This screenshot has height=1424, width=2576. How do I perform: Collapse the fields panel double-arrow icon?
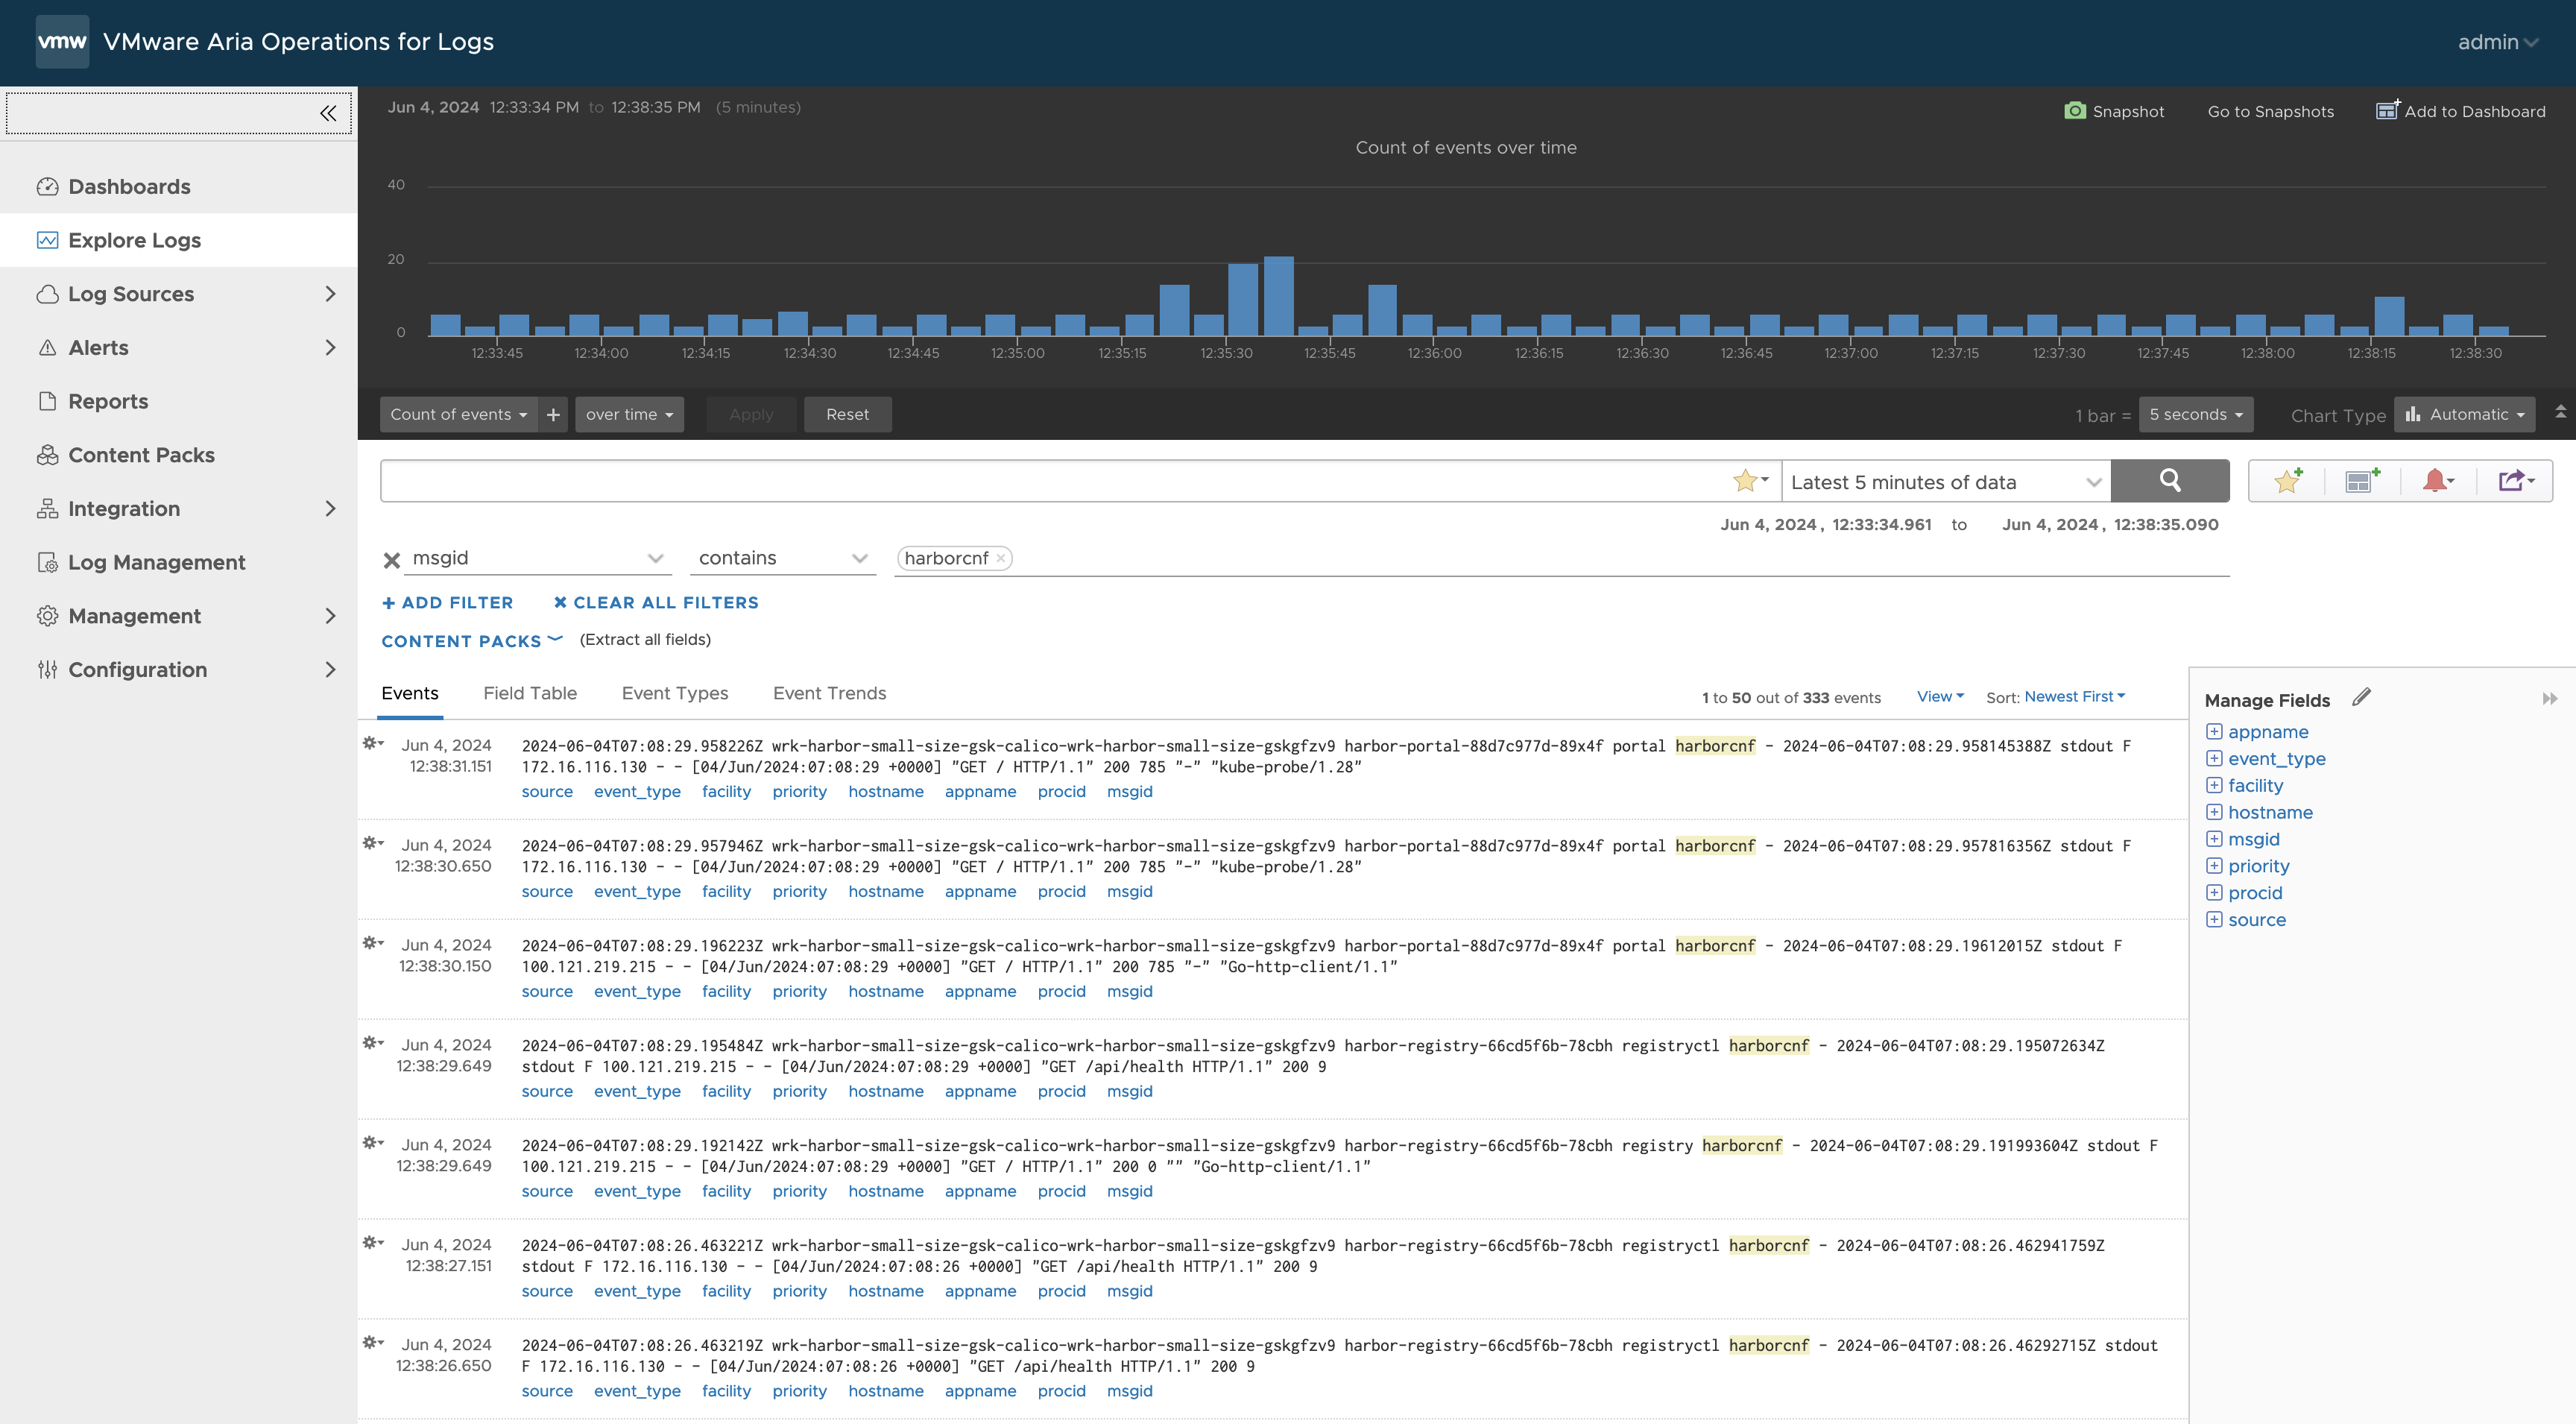tap(2549, 699)
